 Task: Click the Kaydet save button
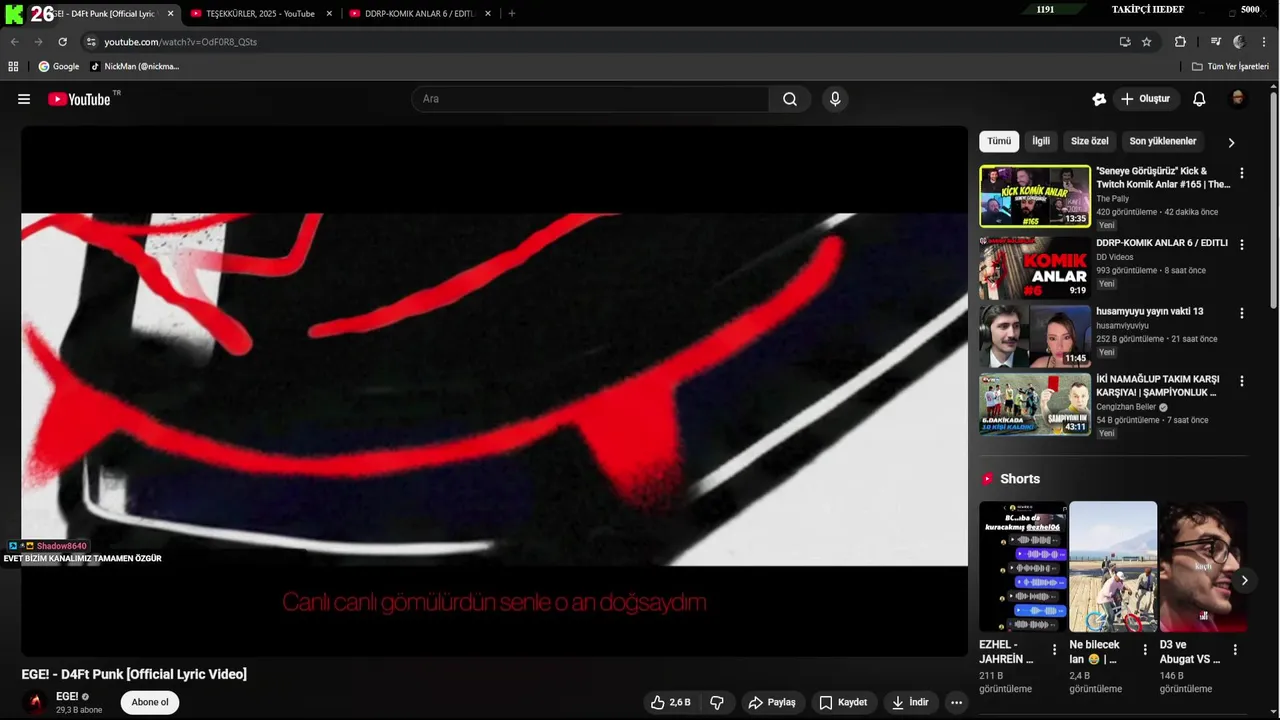click(x=843, y=702)
